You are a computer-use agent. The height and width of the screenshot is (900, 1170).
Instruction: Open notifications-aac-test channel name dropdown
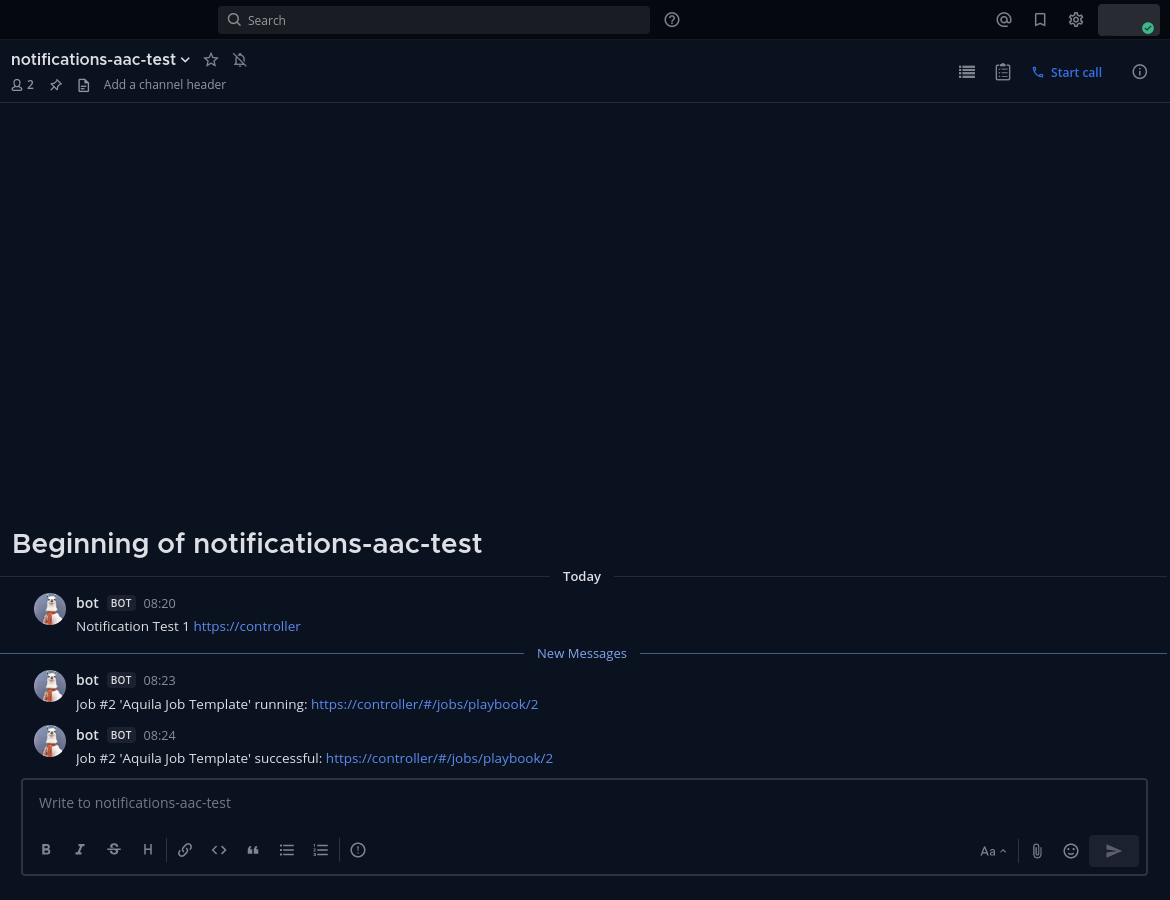pos(100,60)
